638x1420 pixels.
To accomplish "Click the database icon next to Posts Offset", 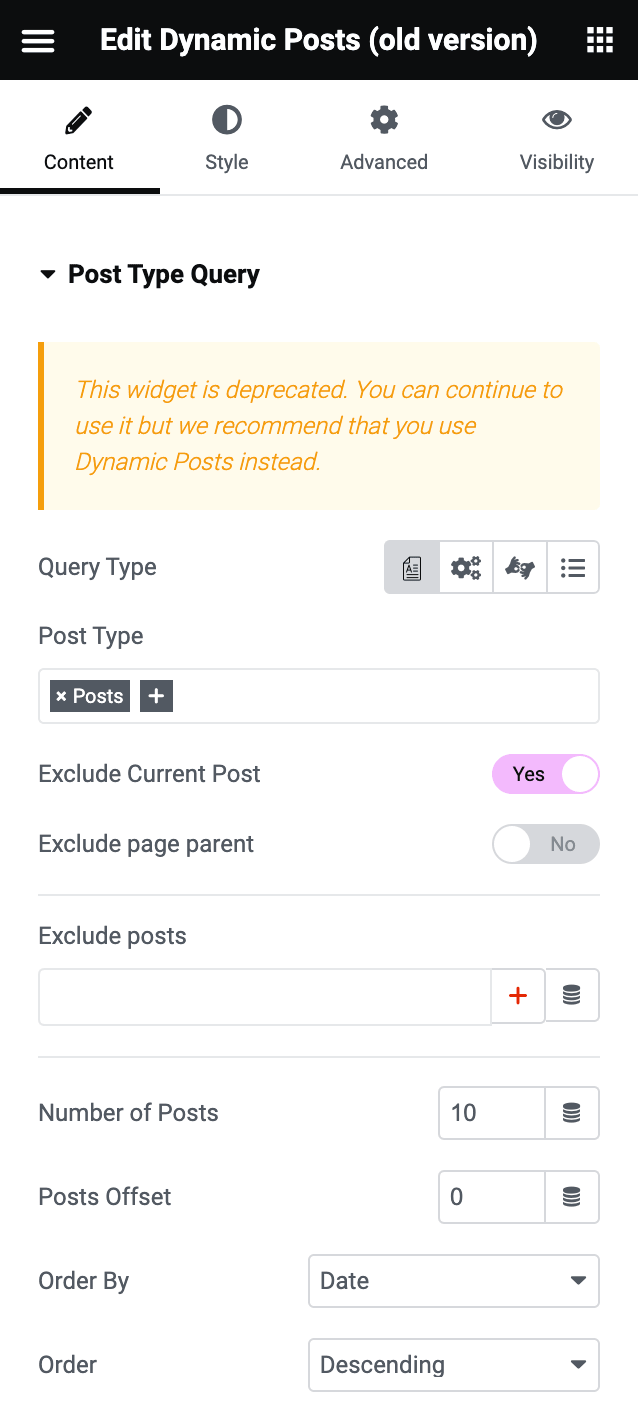I will pos(572,1197).
